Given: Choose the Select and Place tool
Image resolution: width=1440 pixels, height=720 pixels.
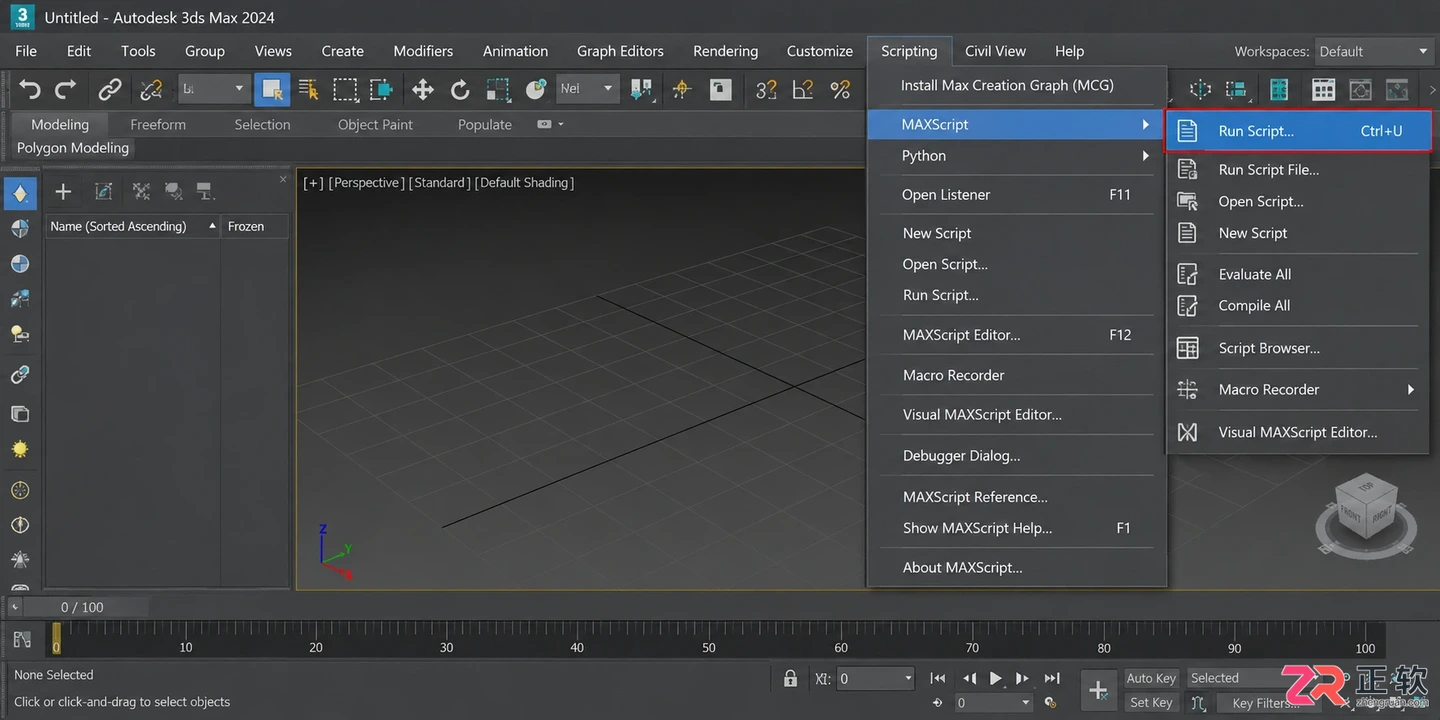Looking at the screenshot, I should pyautogui.click(x=536, y=89).
